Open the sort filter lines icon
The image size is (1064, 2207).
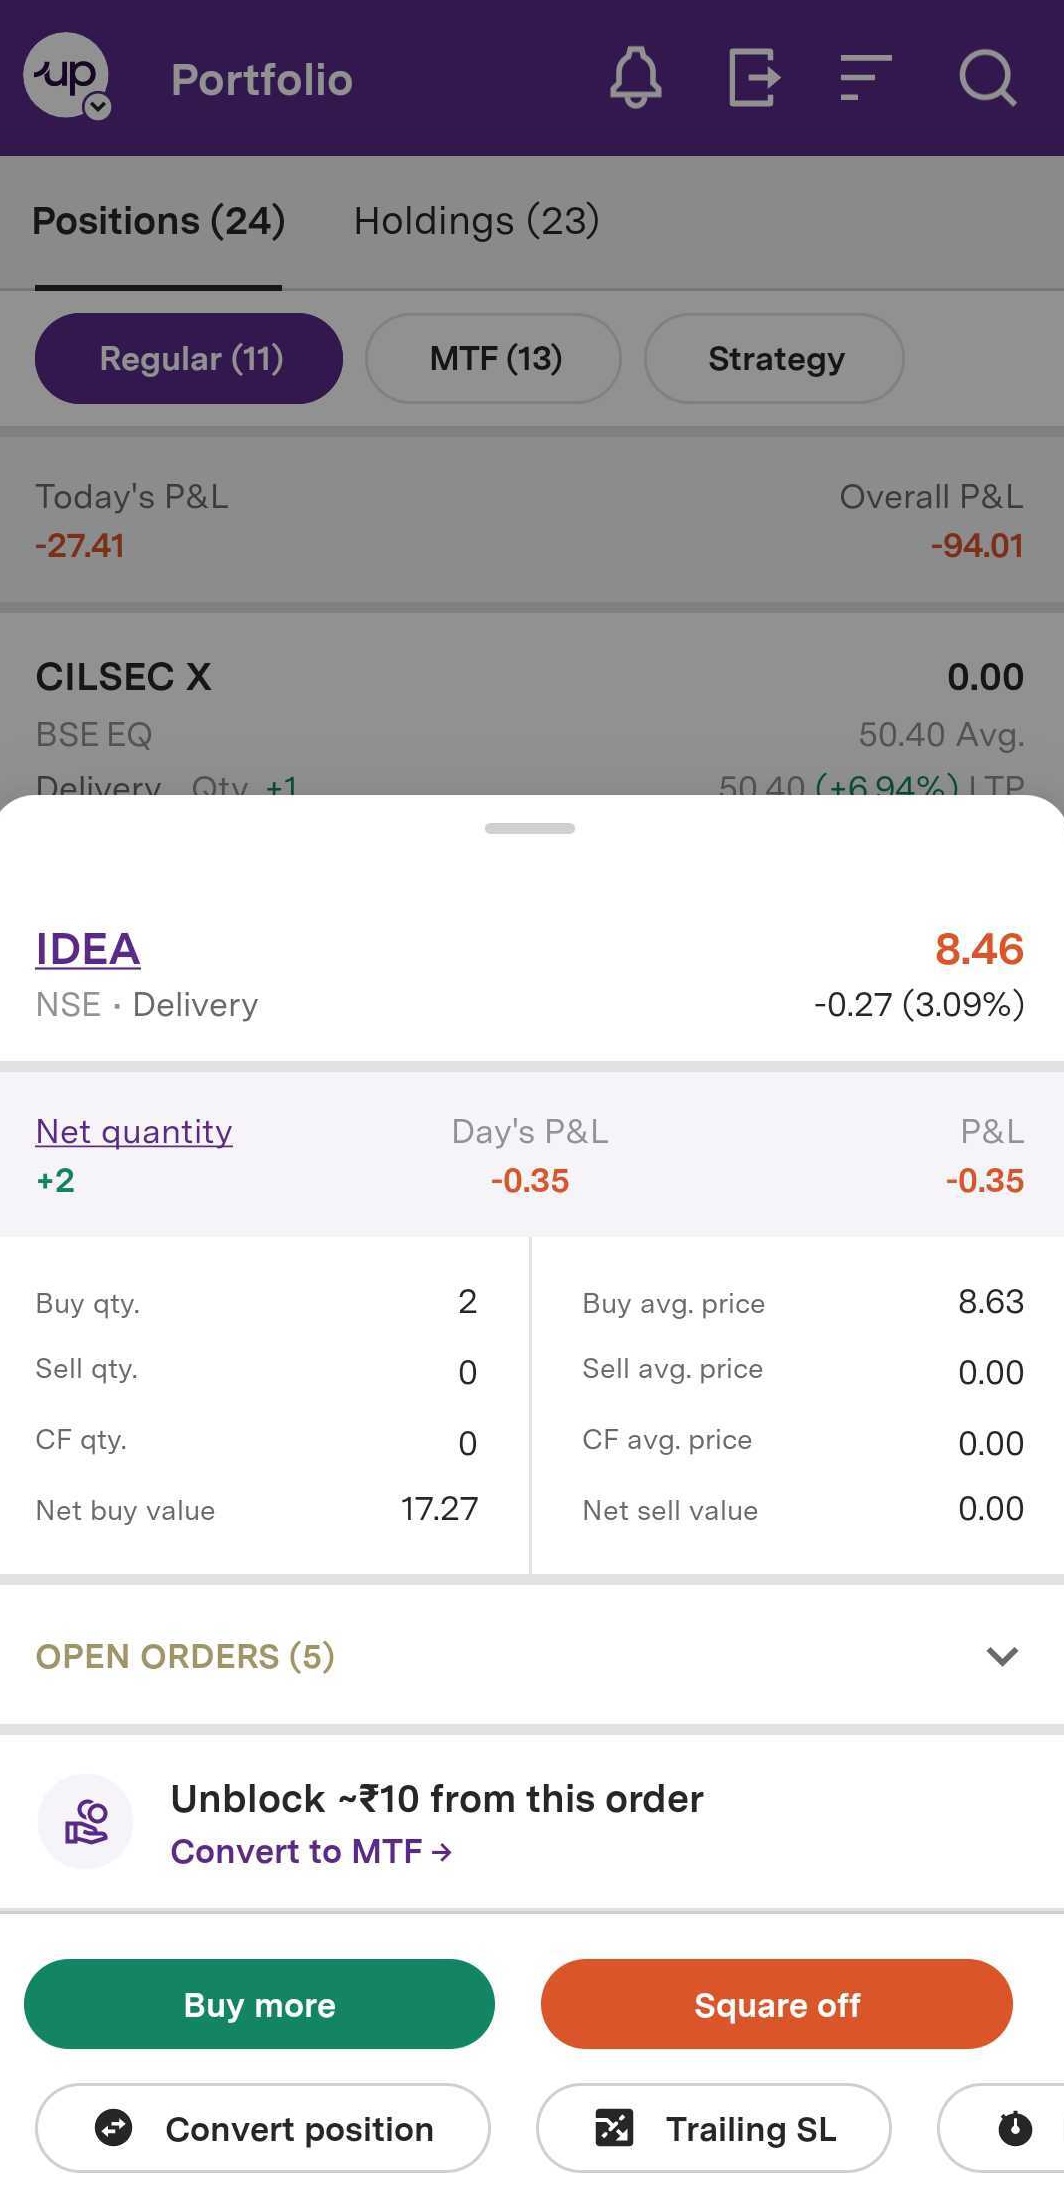[x=865, y=78]
